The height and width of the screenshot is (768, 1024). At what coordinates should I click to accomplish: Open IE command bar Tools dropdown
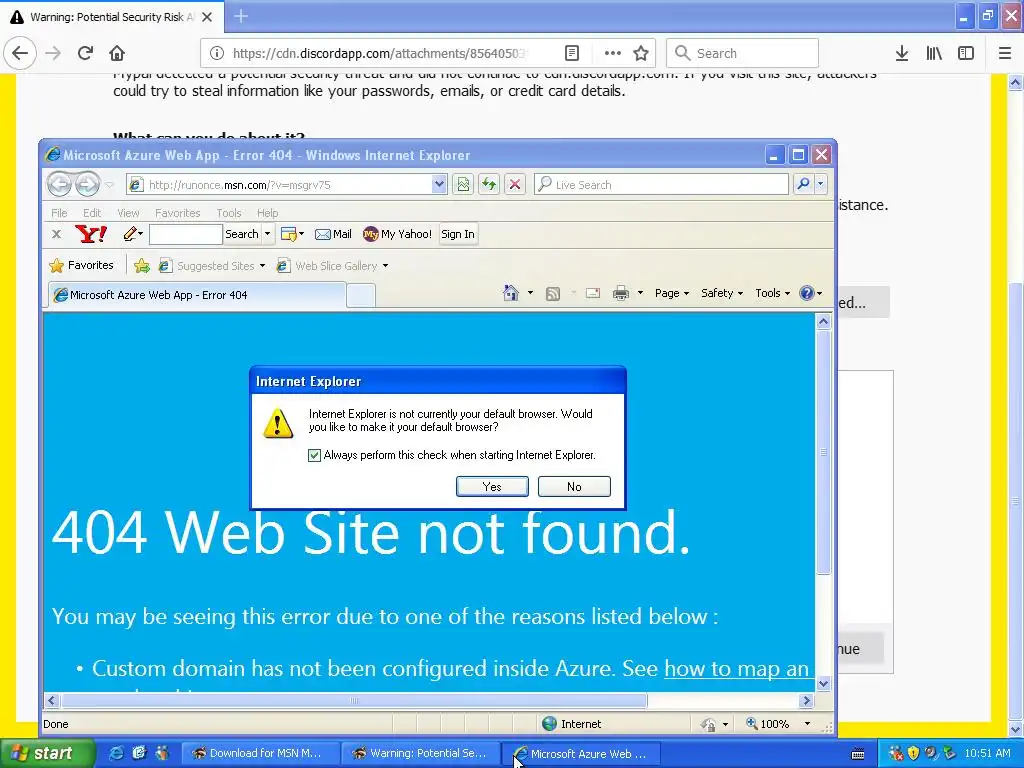tap(773, 293)
